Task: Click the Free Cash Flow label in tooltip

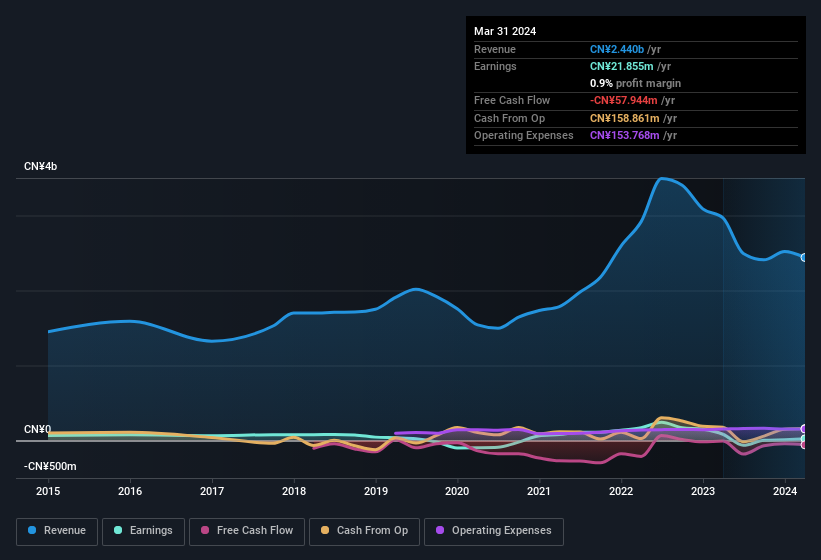Action: click(512, 100)
